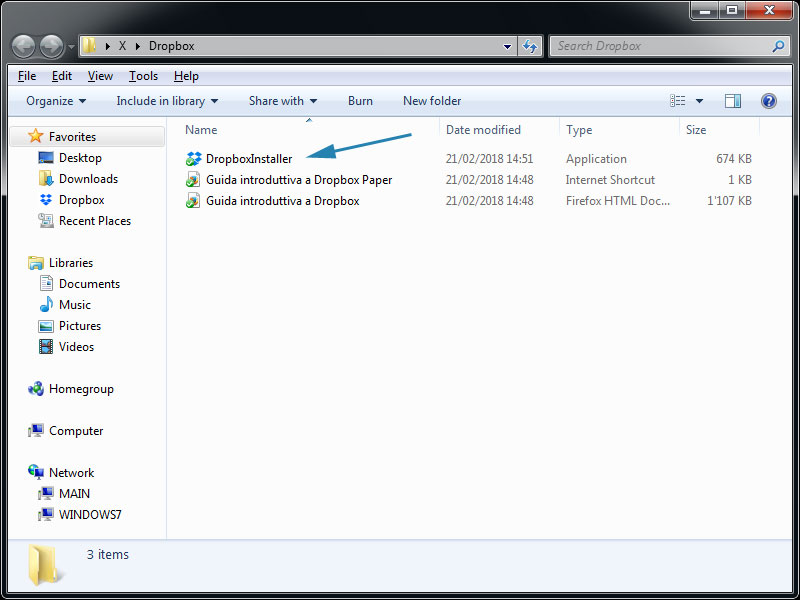This screenshot has height=600, width=800.
Task: Click the Libraries icon in navigation pane
Action: pos(36,263)
